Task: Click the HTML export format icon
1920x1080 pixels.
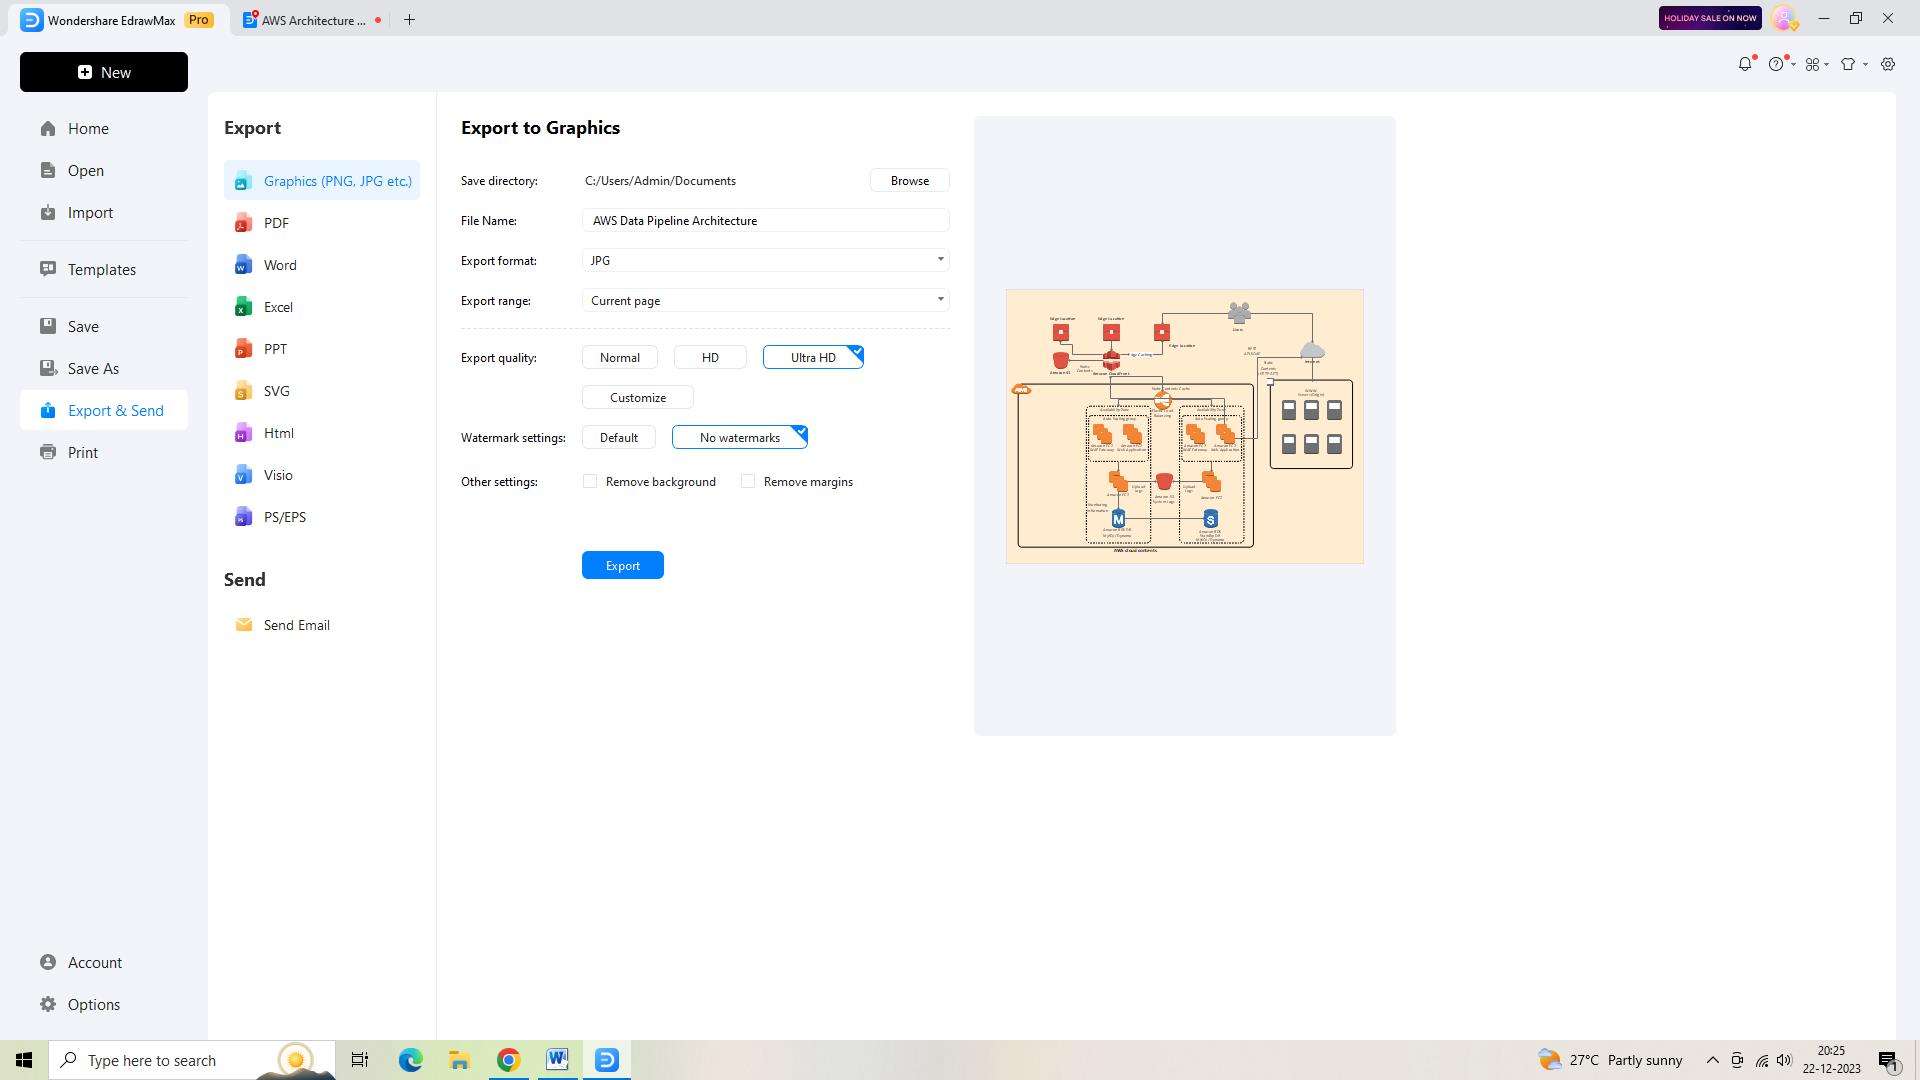Action: 241,433
